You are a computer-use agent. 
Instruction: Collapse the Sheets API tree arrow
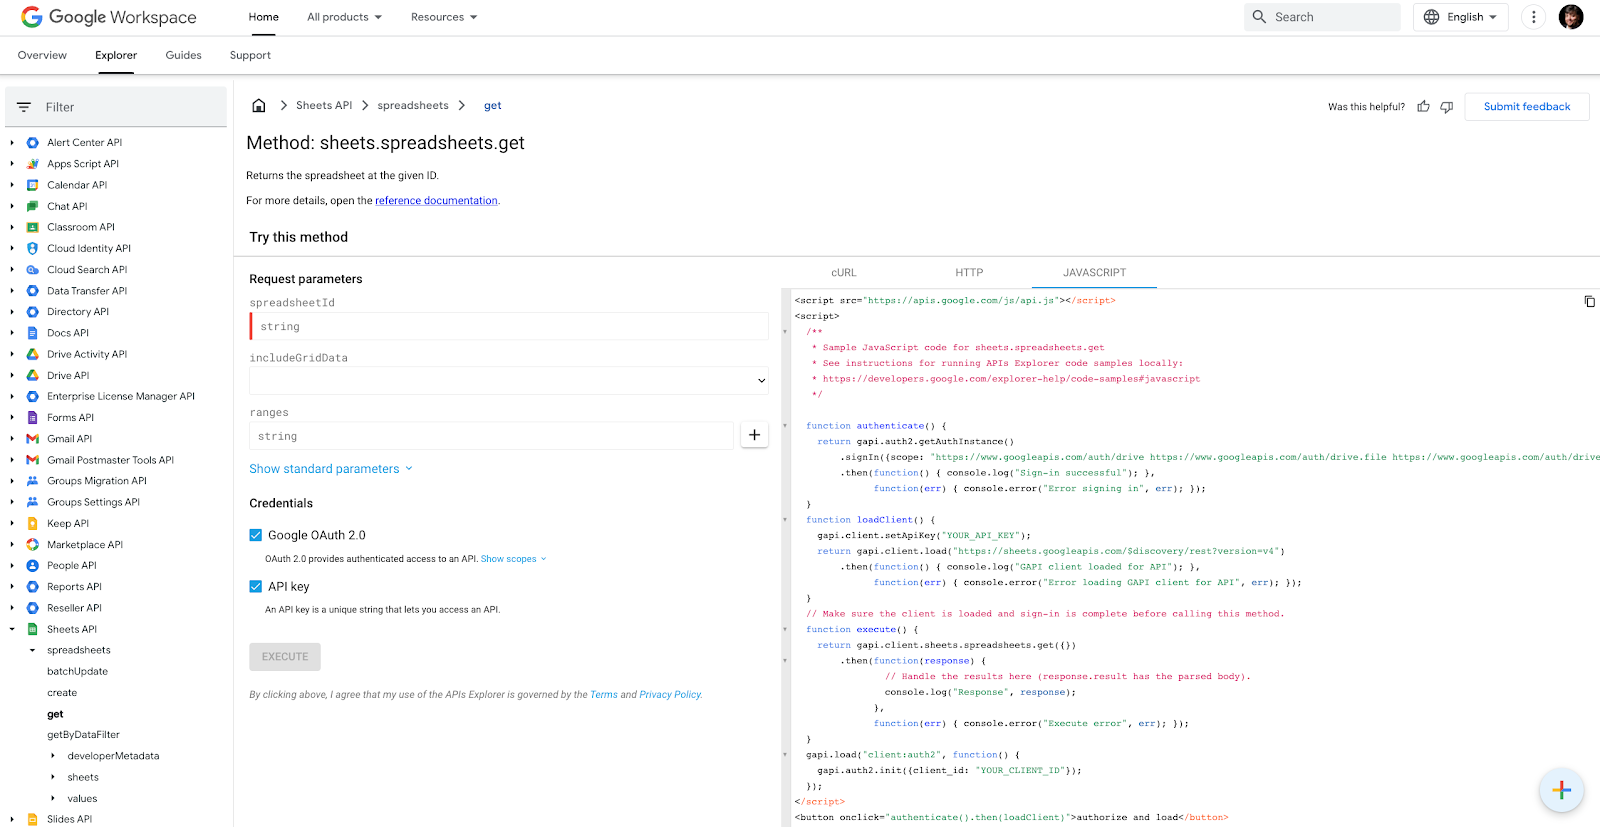point(12,629)
